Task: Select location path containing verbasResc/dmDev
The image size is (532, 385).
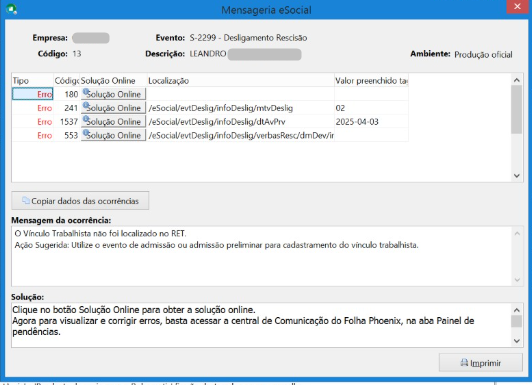Action: pyautogui.click(x=241, y=135)
